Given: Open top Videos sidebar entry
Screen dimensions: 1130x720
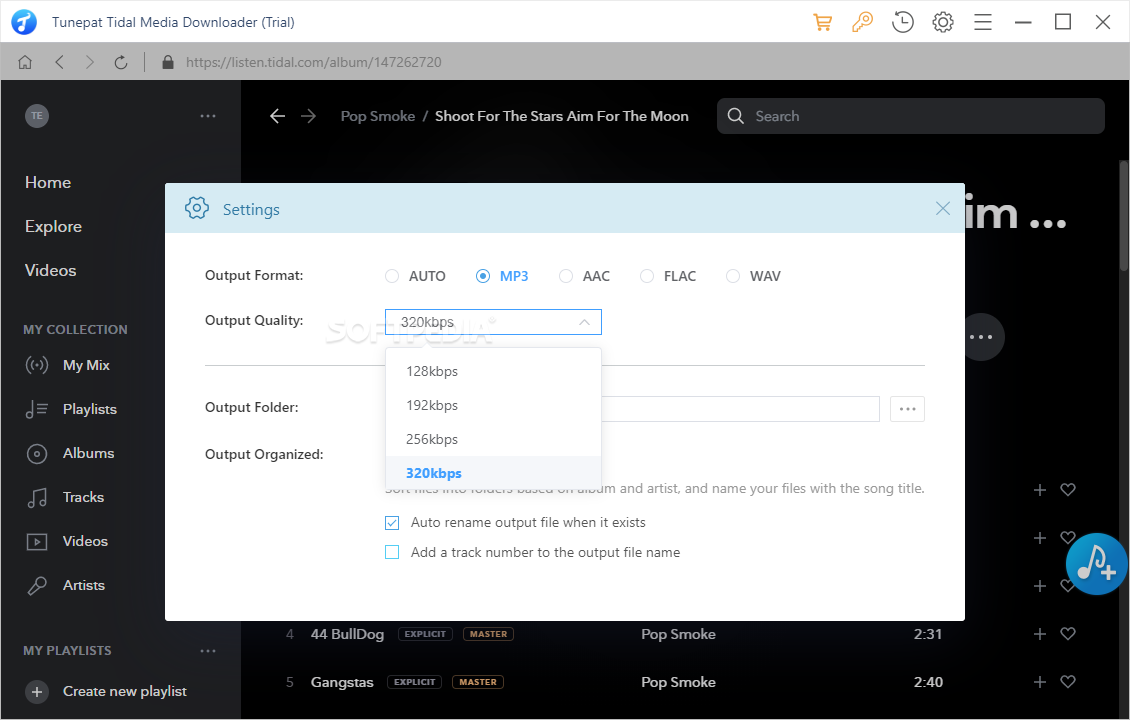Looking at the screenshot, I should coord(50,270).
